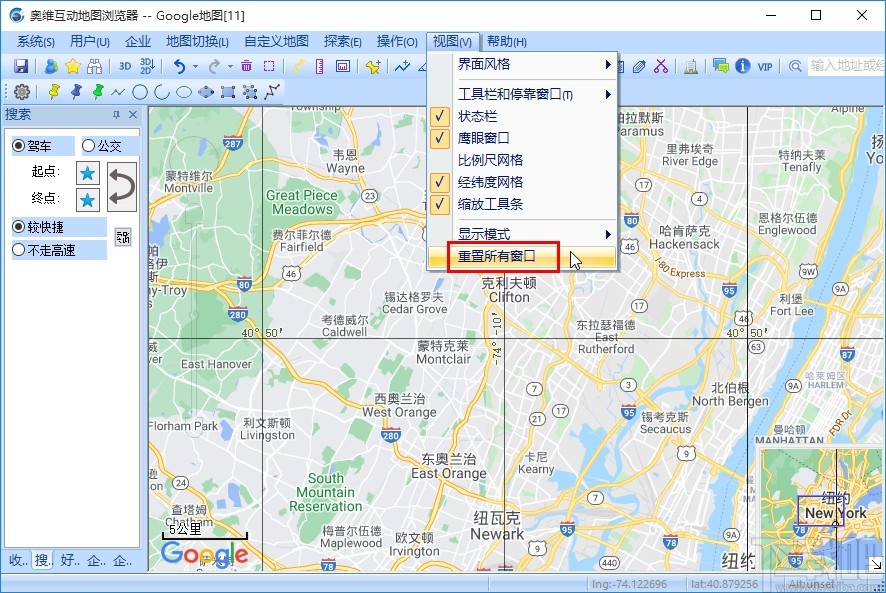Open VIP services via the VIP icon
Image resolution: width=886 pixels, height=593 pixels.
[x=765, y=66]
